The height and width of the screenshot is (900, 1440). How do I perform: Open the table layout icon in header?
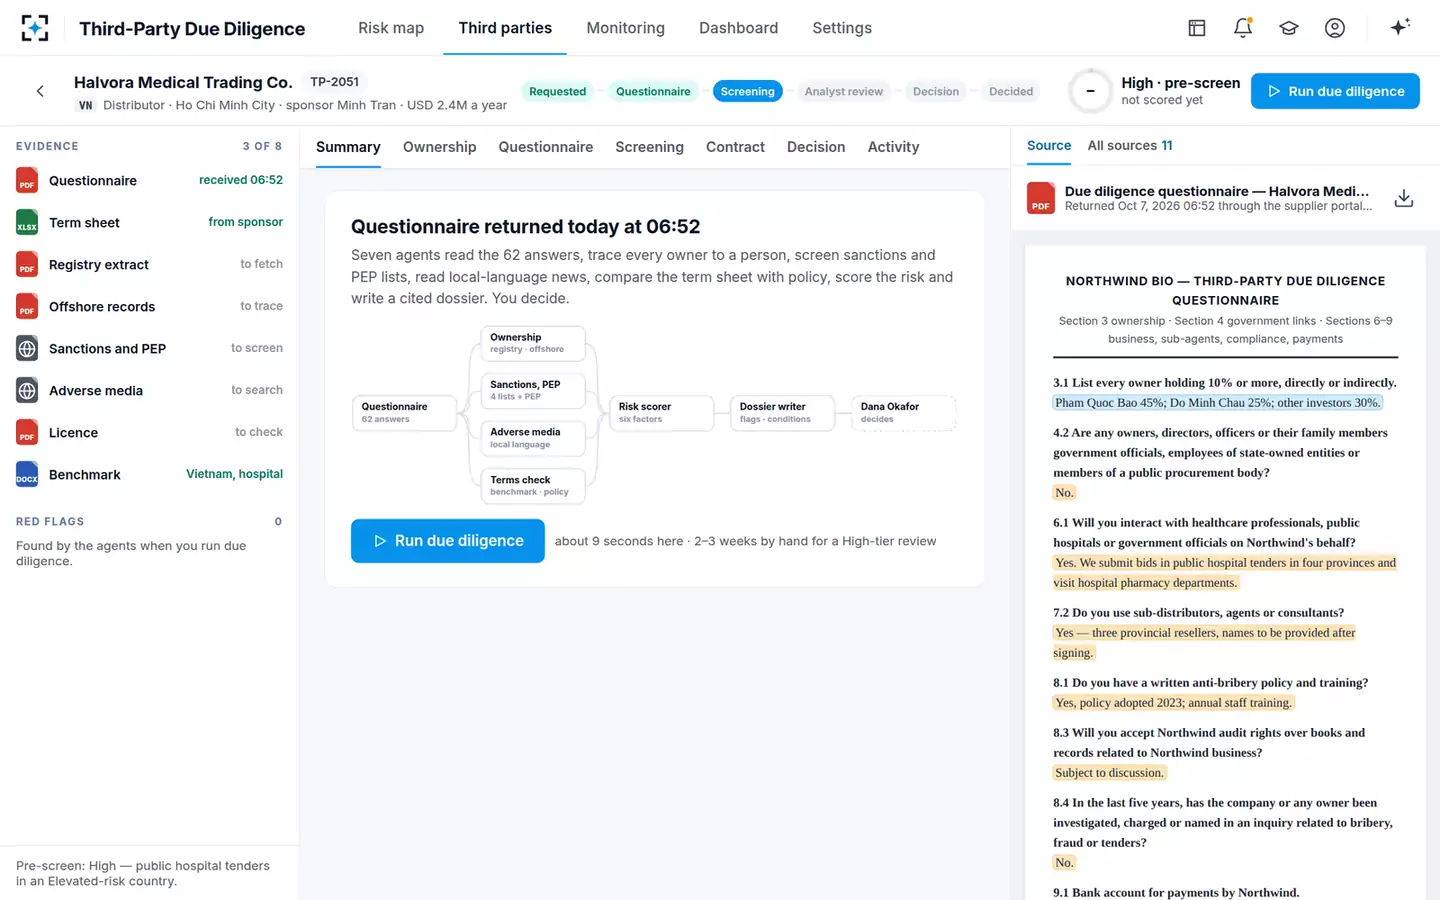pyautogui.click(x=1197, y=28)
